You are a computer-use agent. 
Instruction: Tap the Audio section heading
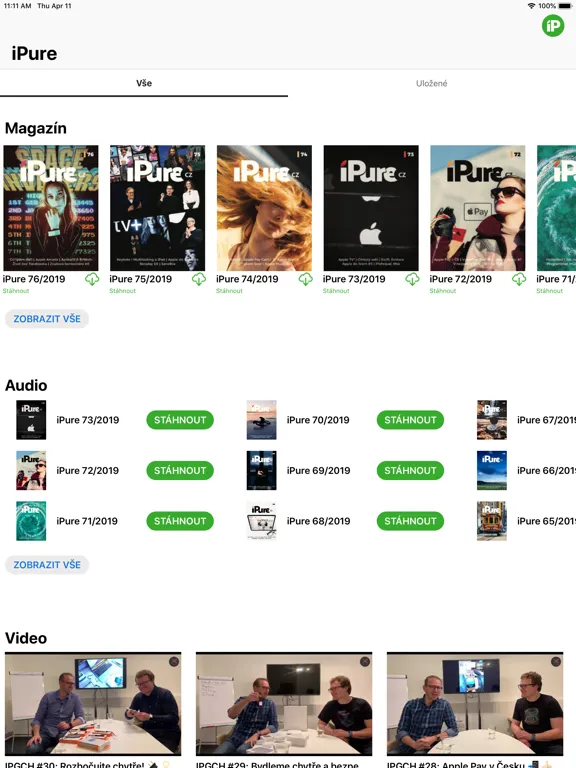coord(26,385)
